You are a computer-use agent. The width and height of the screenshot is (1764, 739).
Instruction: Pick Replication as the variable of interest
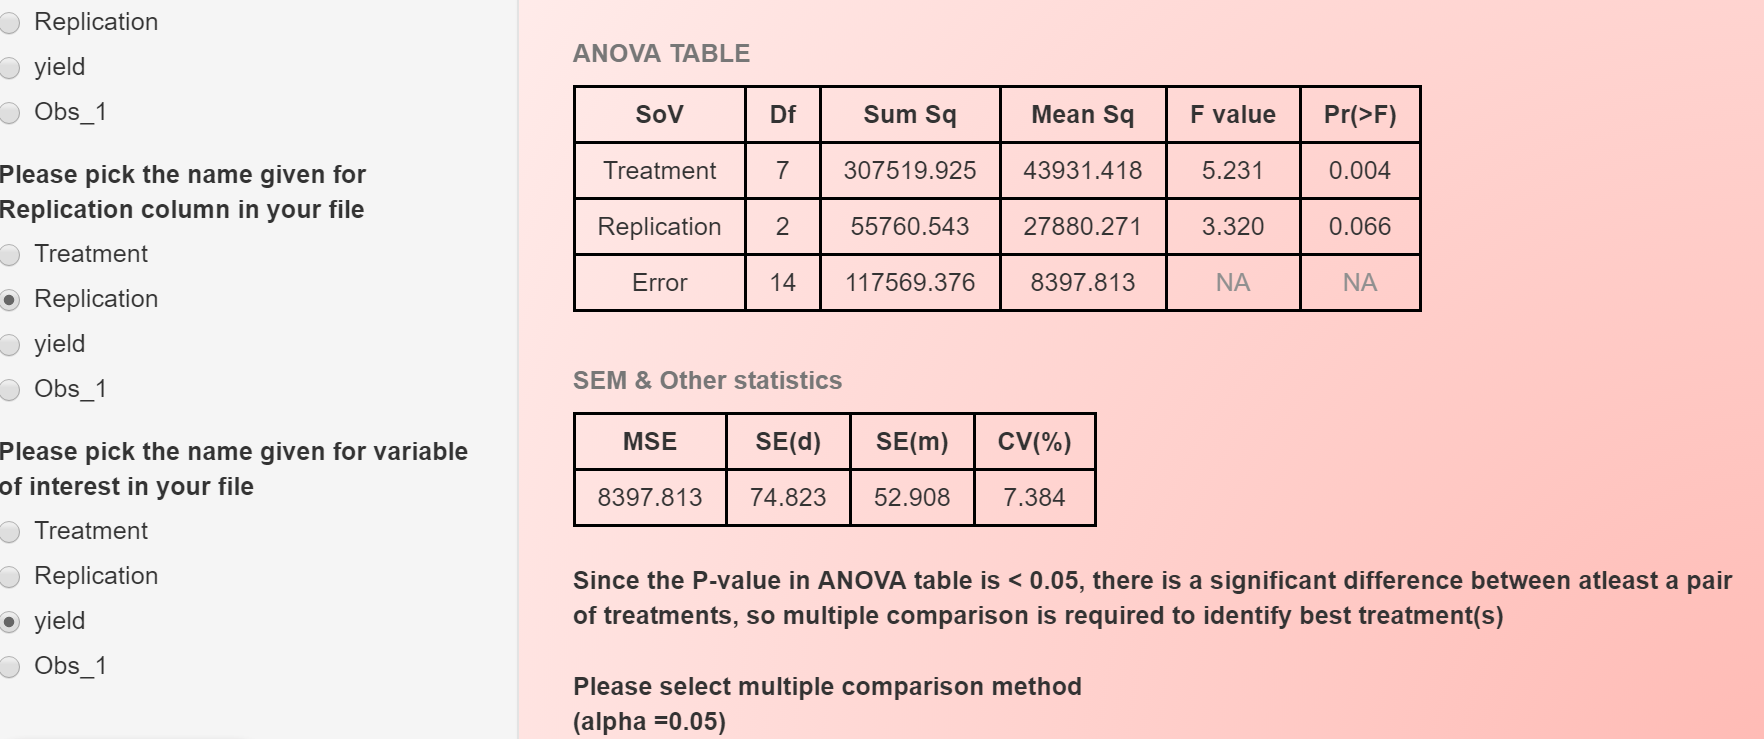coord(10,577)
